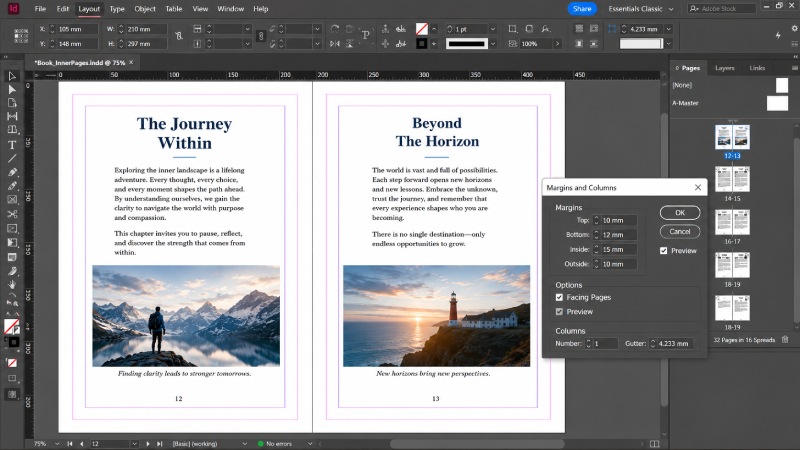This screenshot has height=450, width=800.
Task: Click the black fill swatch in control bar
Action: 421,44
